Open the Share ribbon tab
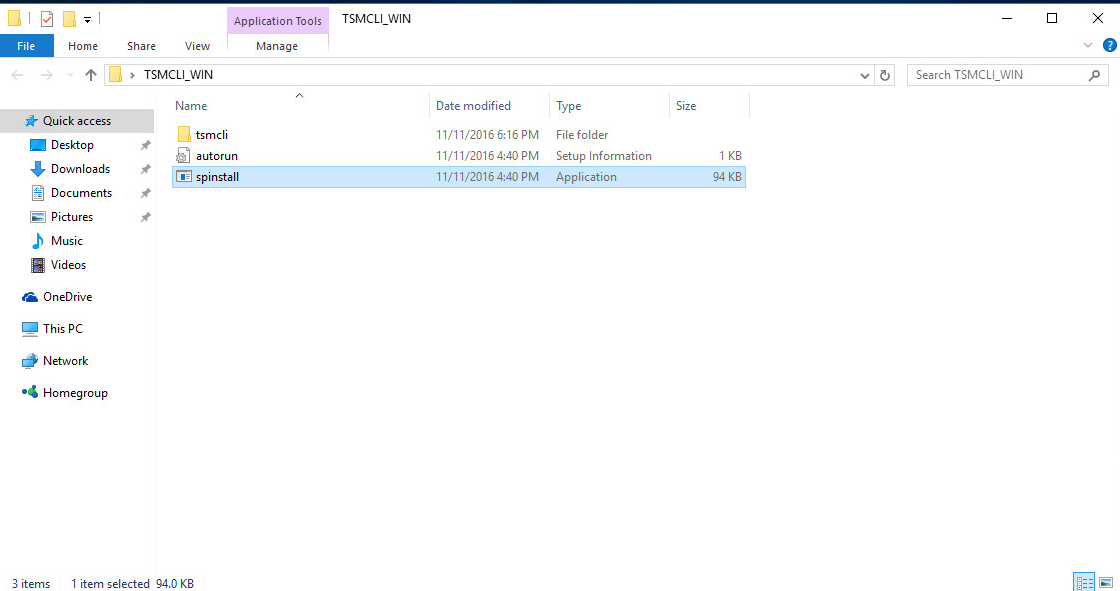The image size is (1120, 591). [141, 46]
